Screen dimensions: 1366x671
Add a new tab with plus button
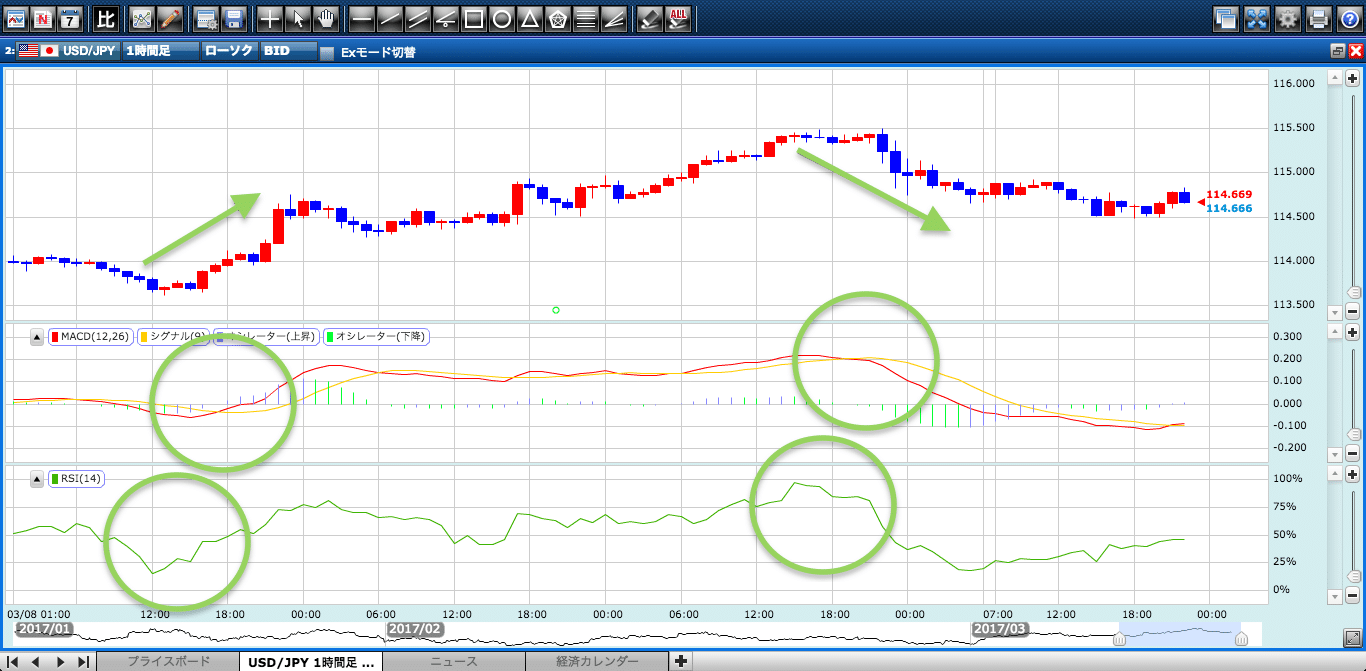(x=681, y=661)
